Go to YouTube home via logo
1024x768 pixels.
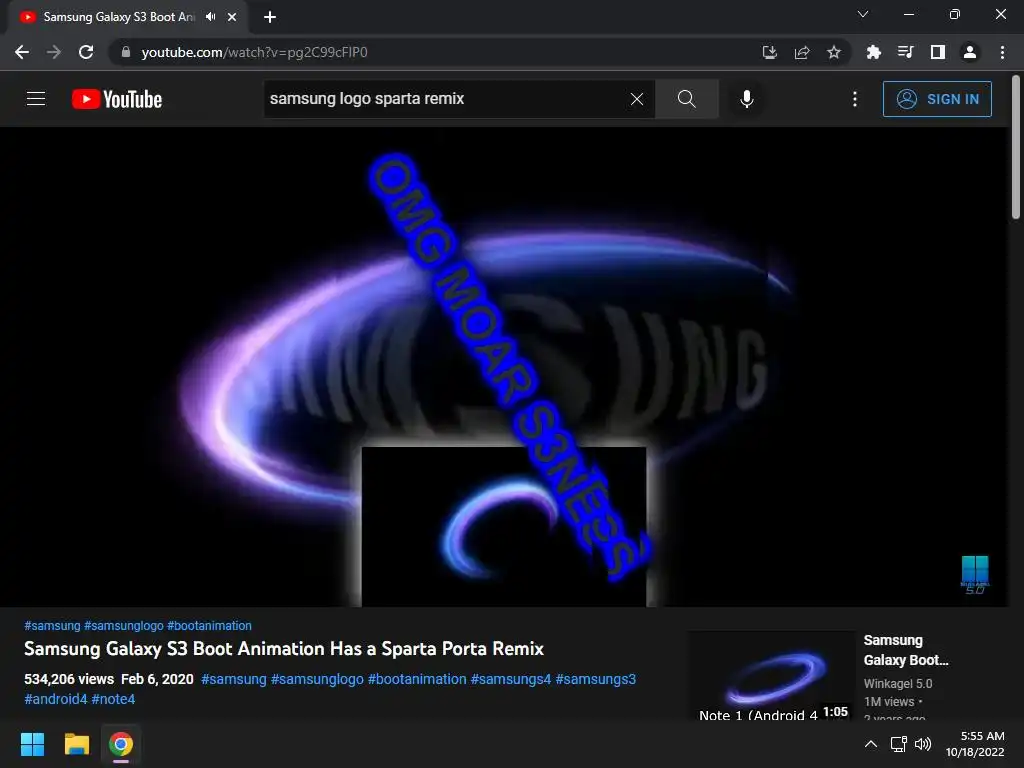coord(117,99)
